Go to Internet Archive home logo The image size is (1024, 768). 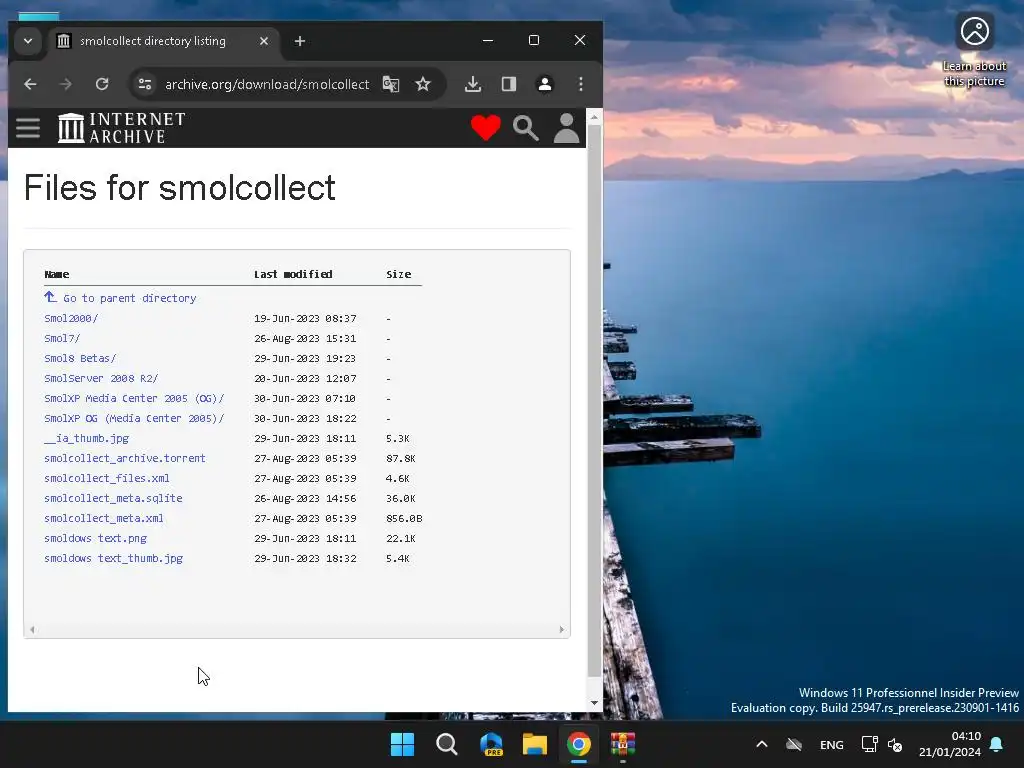coord(121,128)
